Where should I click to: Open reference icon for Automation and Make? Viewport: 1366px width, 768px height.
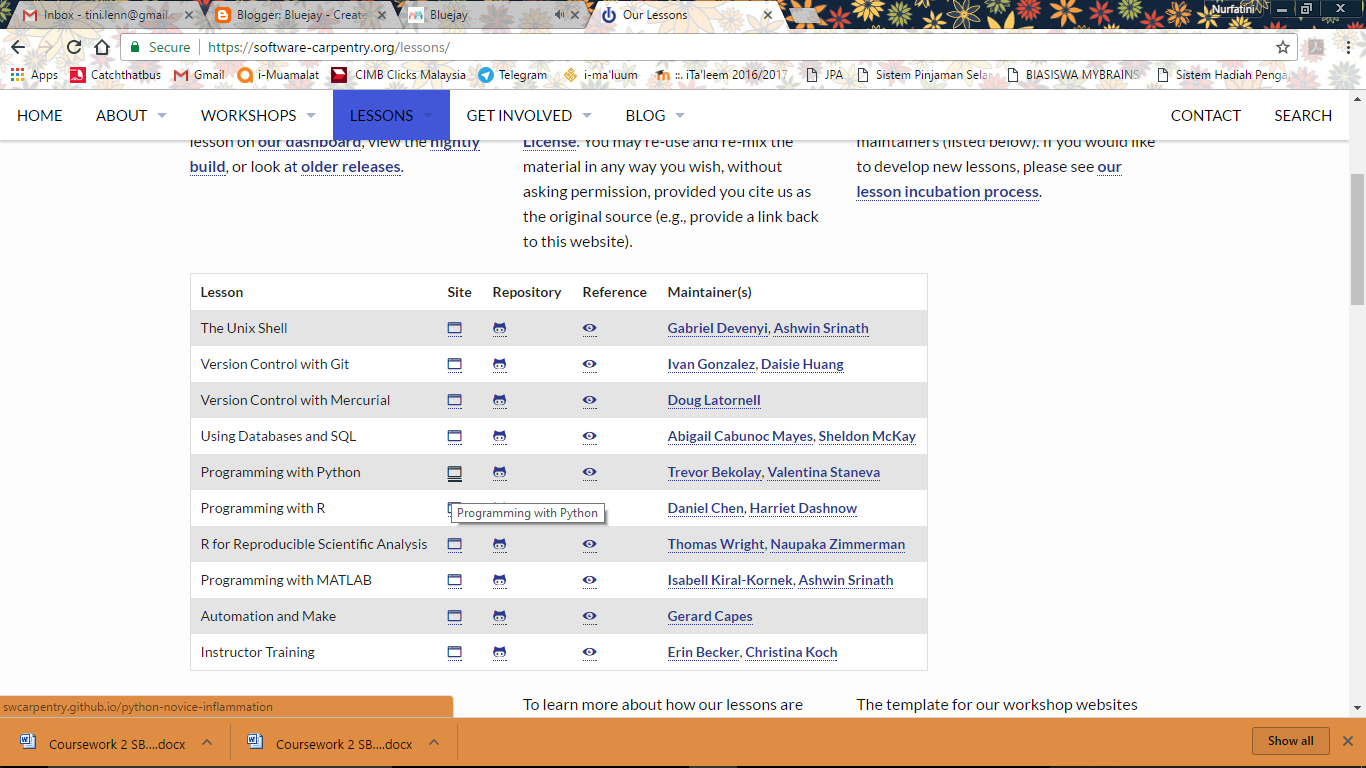[589, 616]
